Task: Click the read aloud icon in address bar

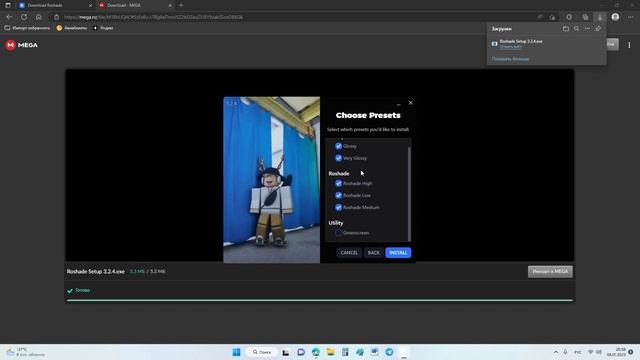Action: pos(540,17)
